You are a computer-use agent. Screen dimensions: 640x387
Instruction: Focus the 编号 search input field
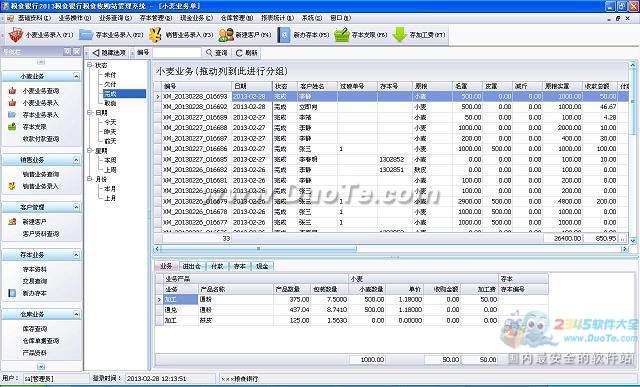[x=177, y=53]
